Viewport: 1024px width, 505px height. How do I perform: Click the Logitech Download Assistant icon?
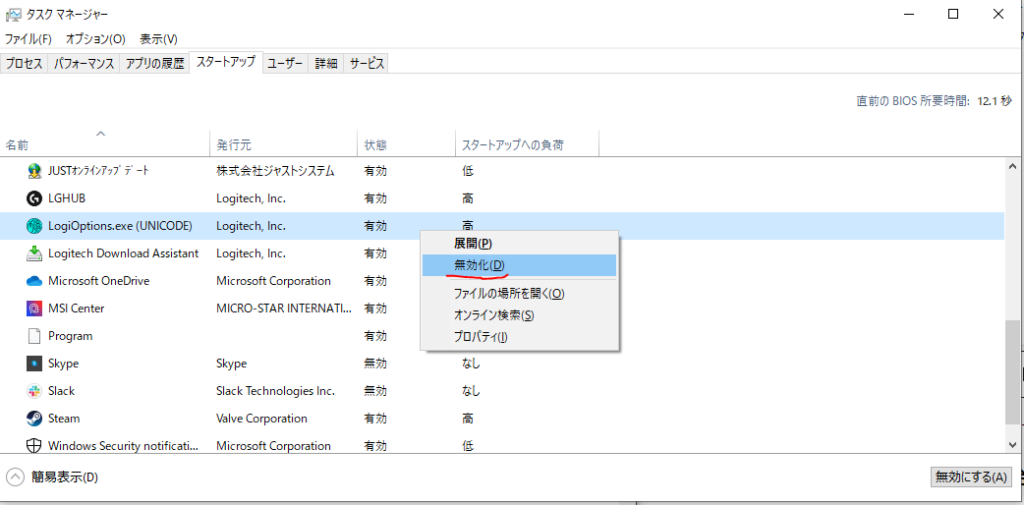[33, 253]
